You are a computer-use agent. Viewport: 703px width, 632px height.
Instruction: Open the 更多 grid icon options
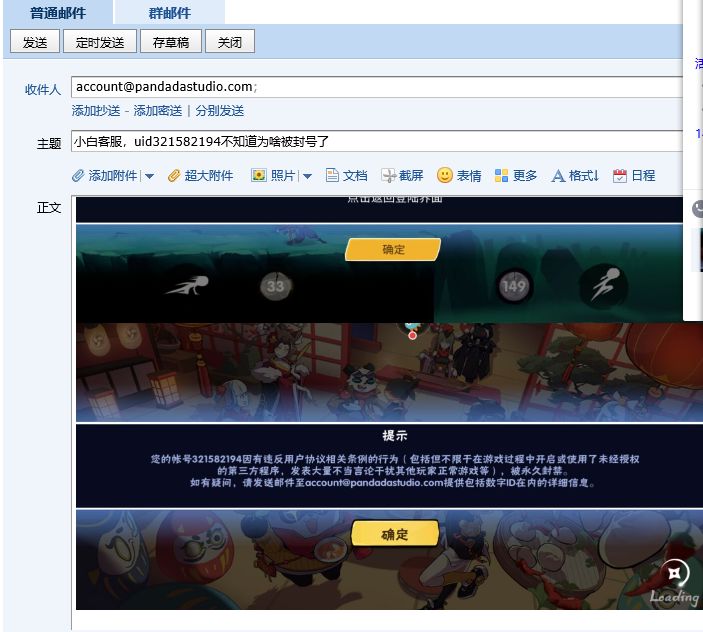tap(501, 175)
